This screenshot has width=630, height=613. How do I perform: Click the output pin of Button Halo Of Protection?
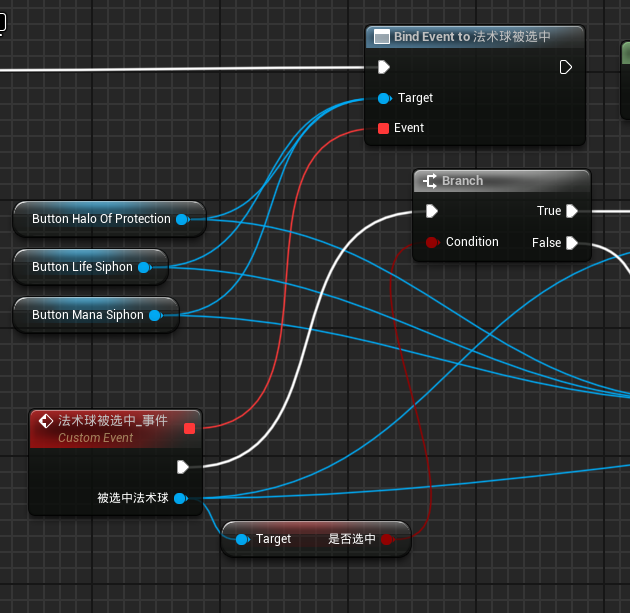click(x=183, y=219)
